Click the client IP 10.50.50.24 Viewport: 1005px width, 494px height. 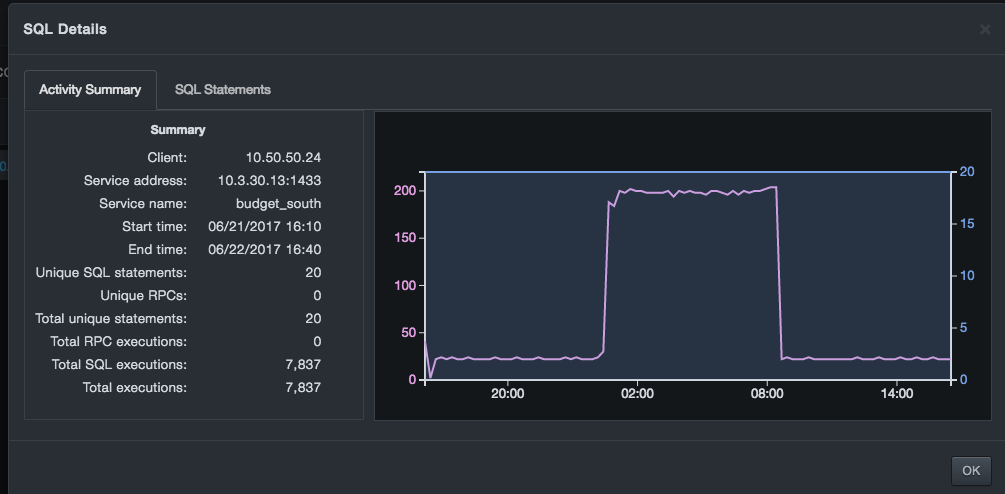(x=283, y=157)
